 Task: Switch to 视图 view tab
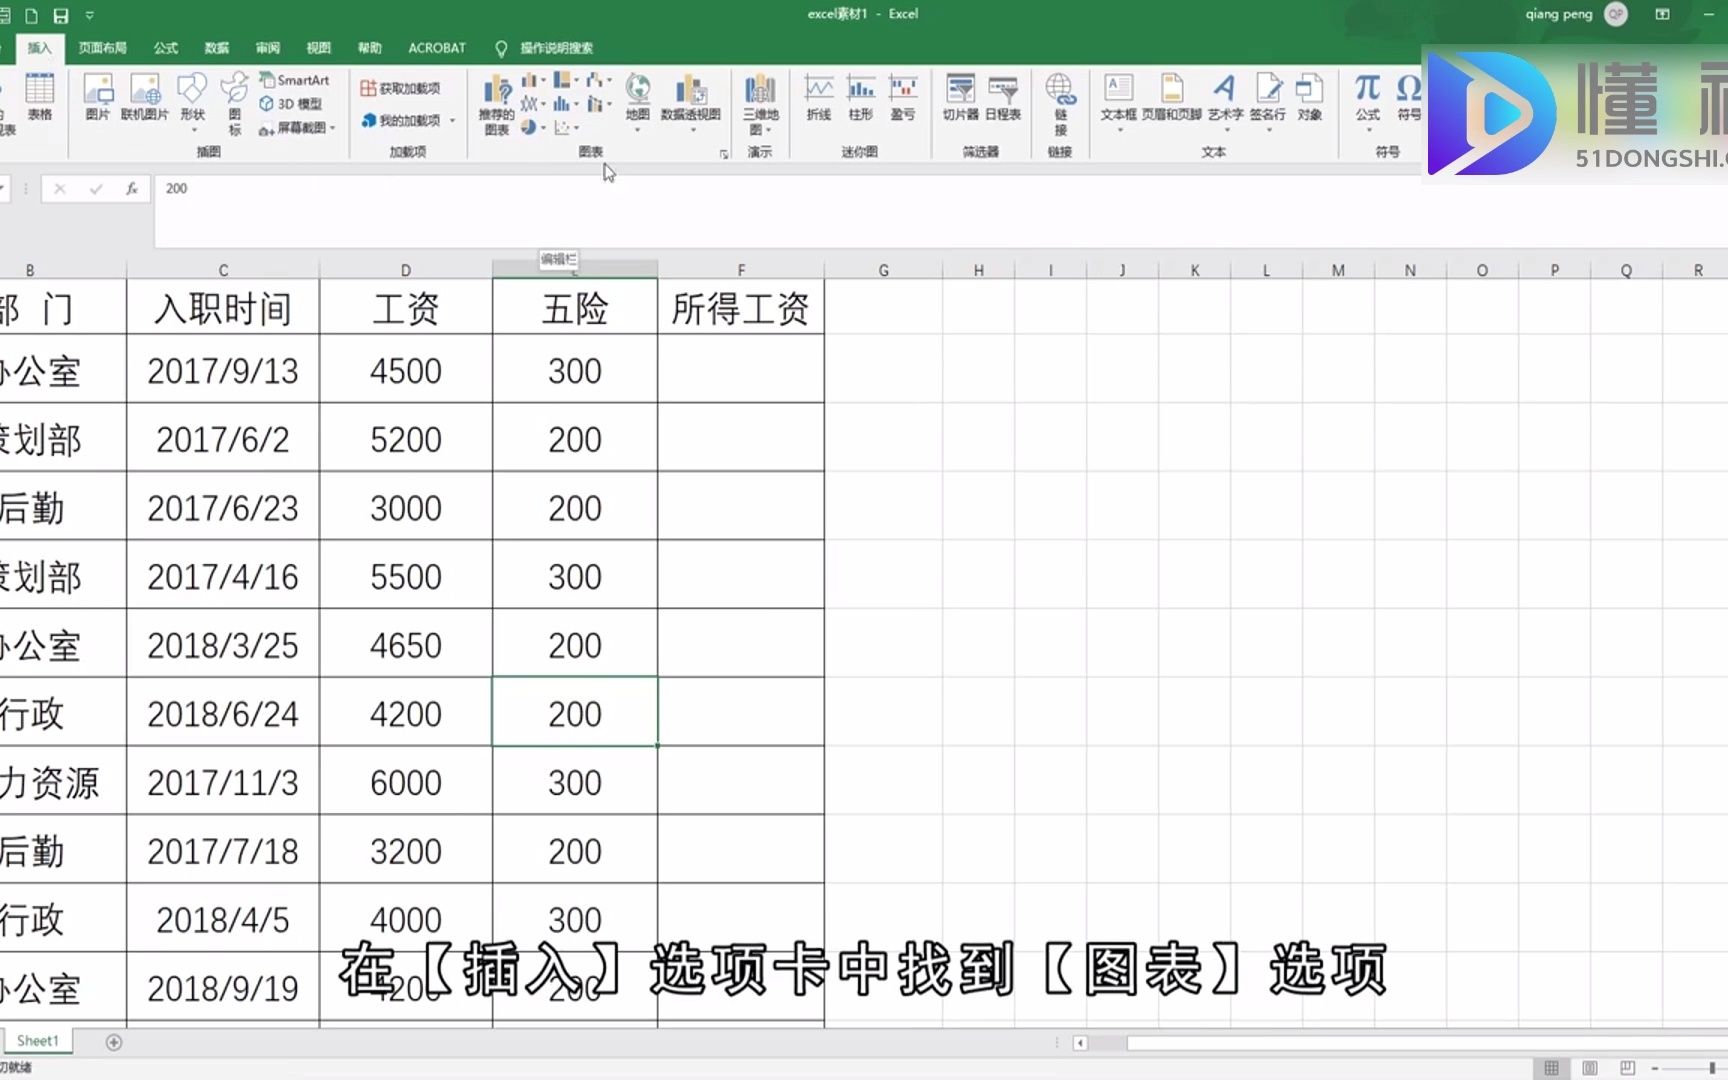click(x=319, y=48)
